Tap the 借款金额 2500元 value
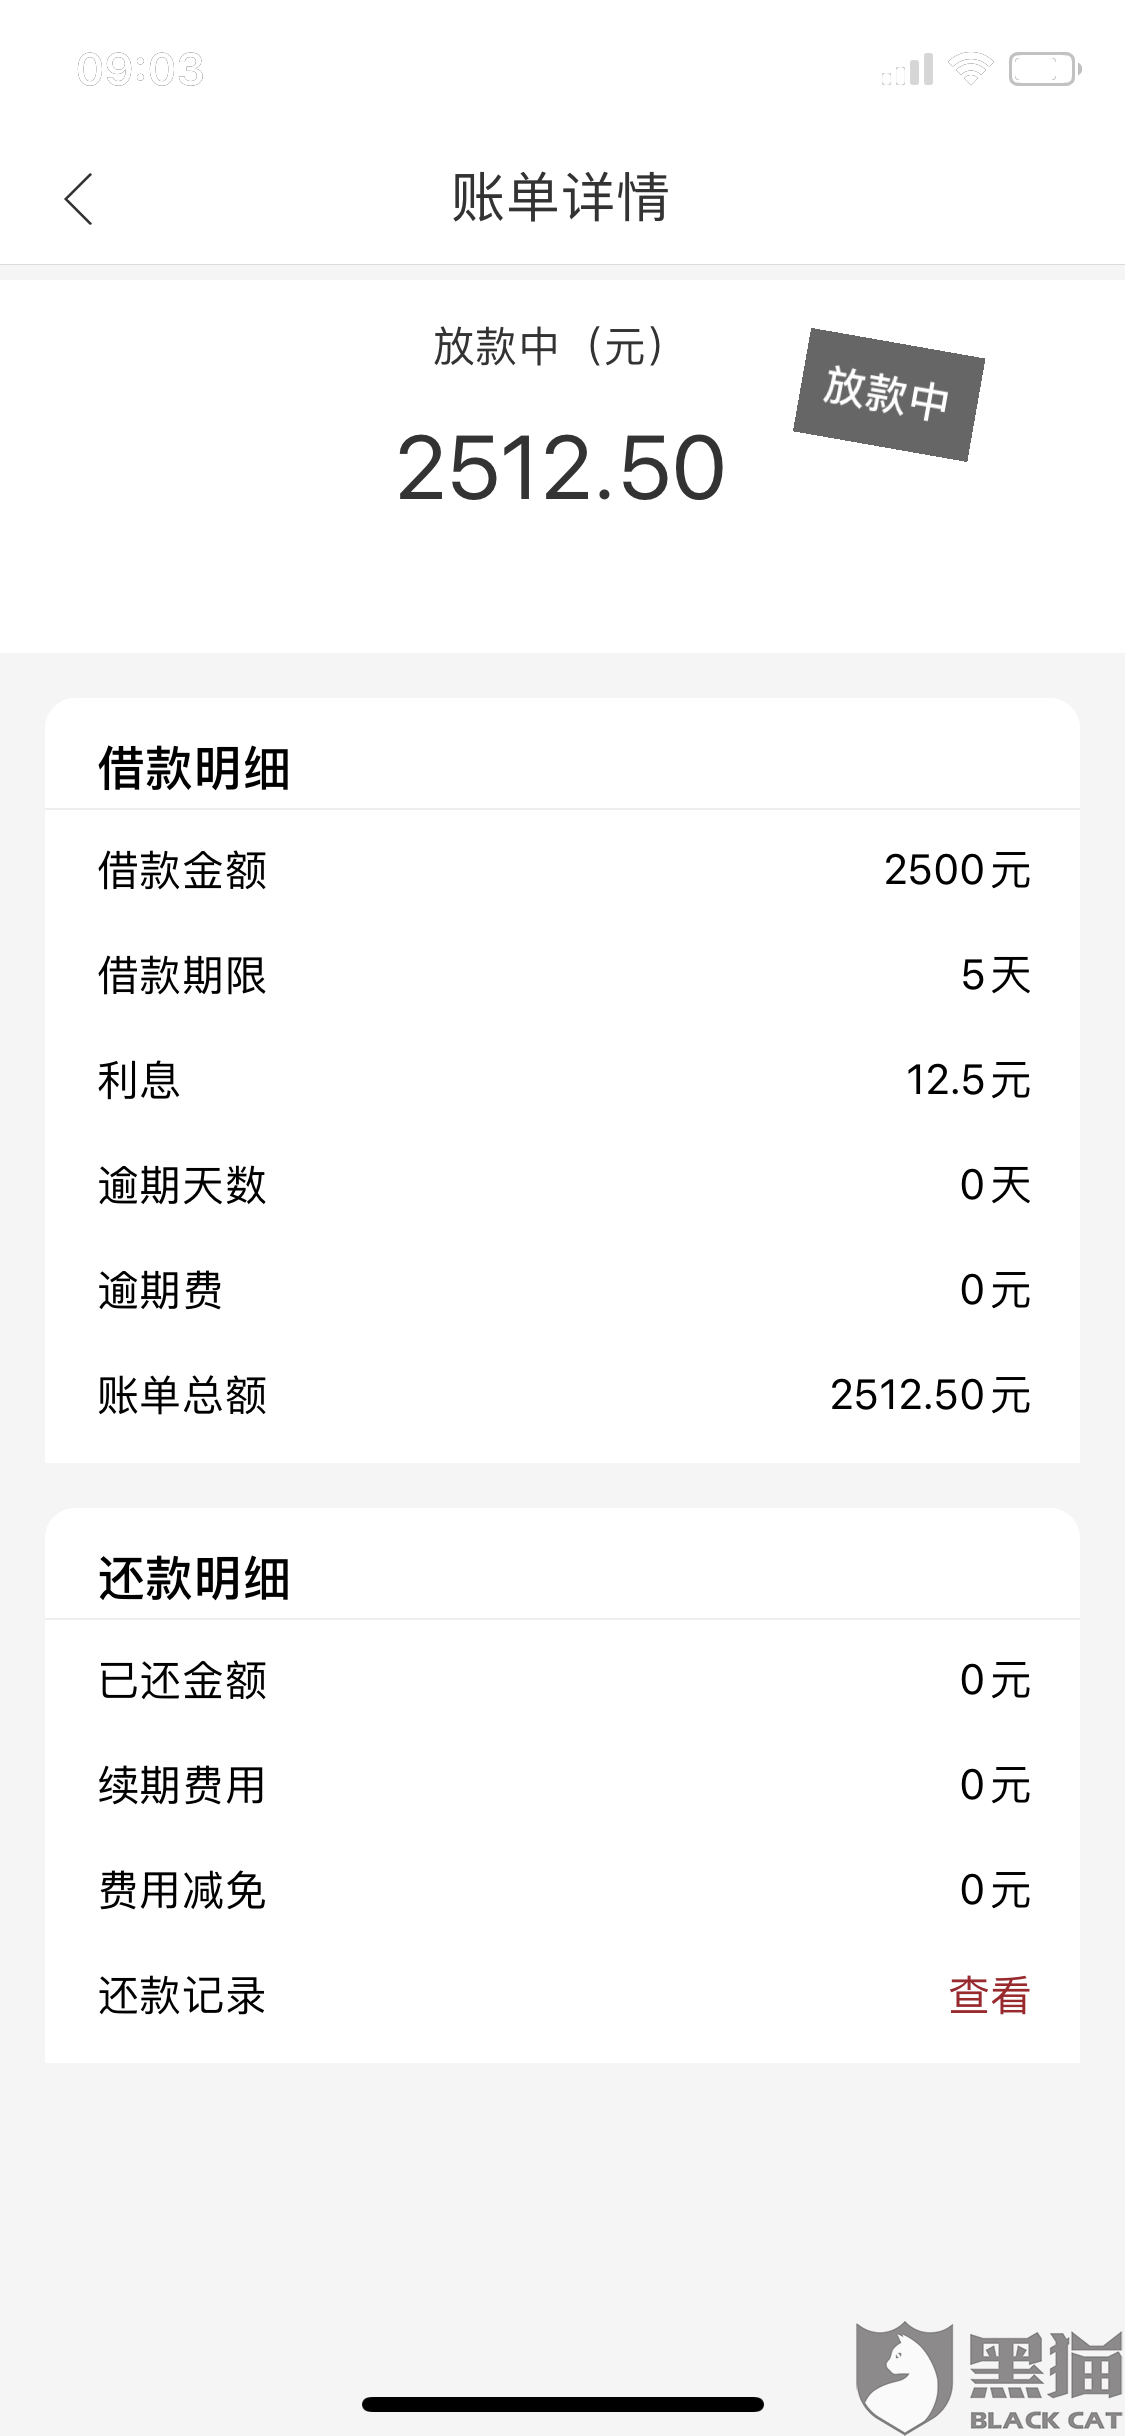Viewport: 1125px width, 2436px height. (957, 870)
